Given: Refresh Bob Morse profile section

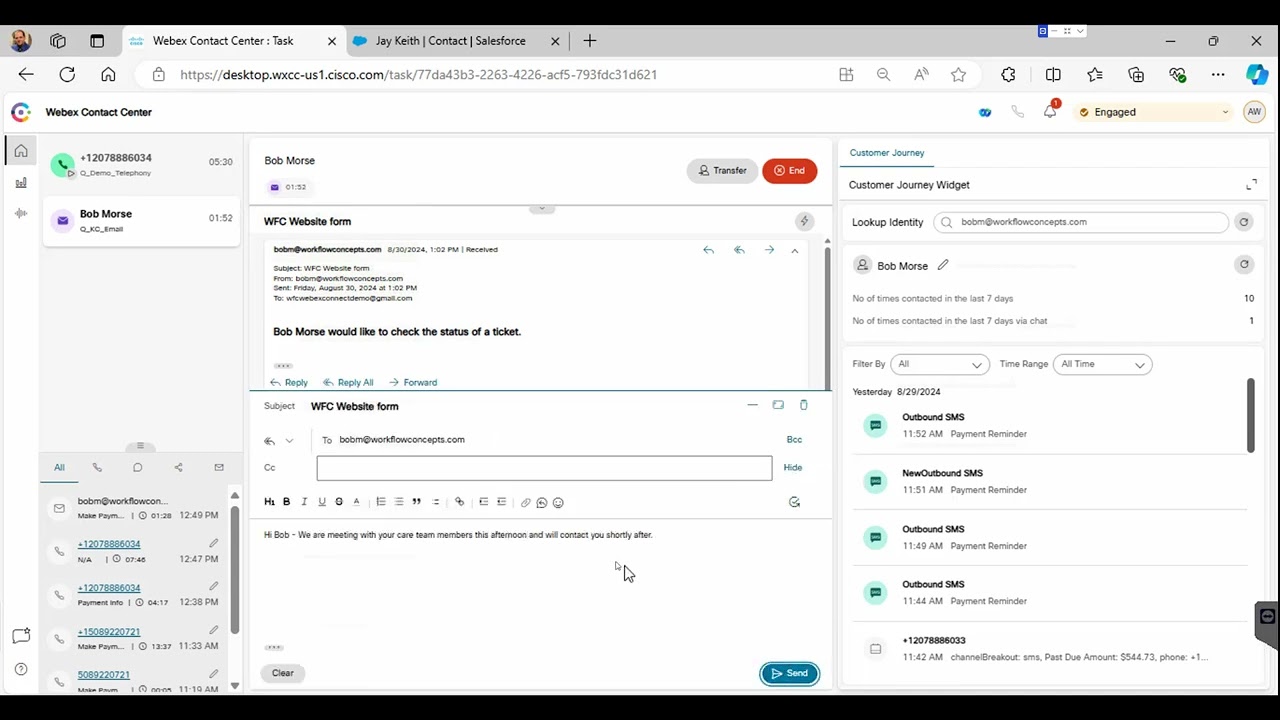Looking at the screenshot, I should (x=1244, y=265).
